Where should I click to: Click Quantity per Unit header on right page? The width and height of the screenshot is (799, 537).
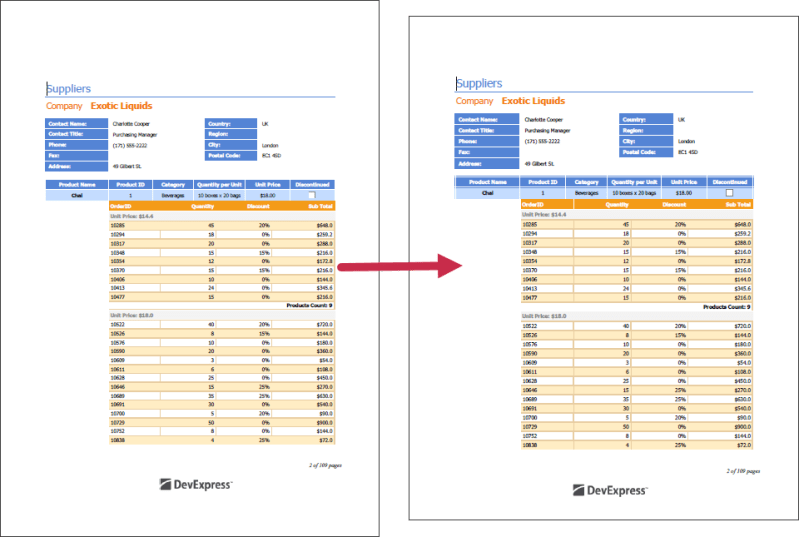(634, 182)
